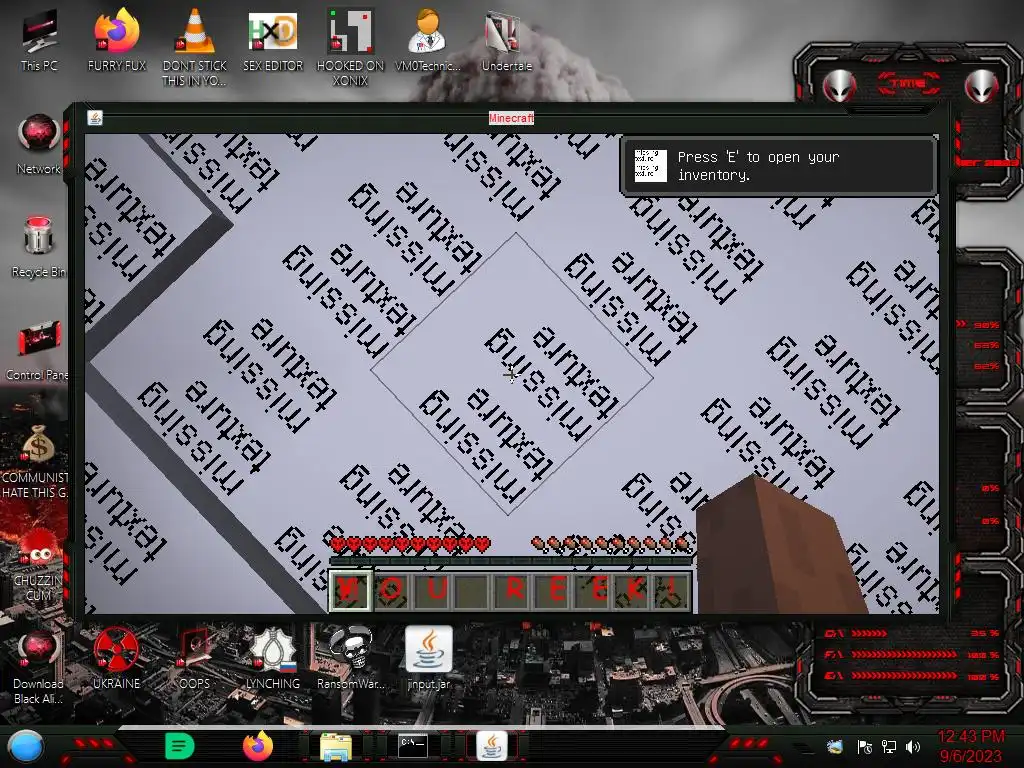Image resolution: width=1024 pixels, height=768 pixels.
Task: Select the empty hotbar slot after U
Action: click(x=474, y=590)
